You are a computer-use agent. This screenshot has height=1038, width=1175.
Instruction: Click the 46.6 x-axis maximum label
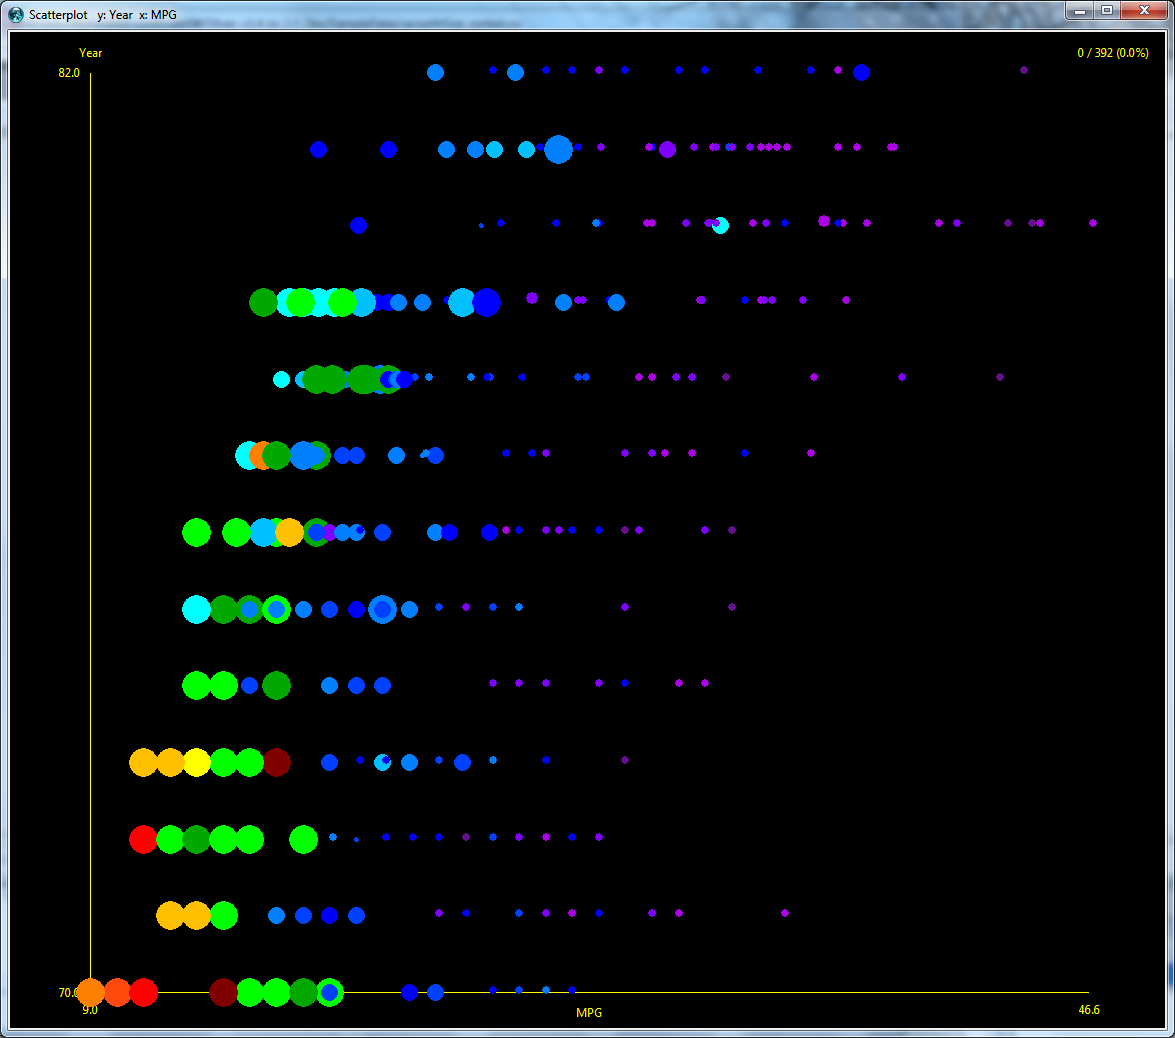pyautogui.click(x=1089, y=1010)
